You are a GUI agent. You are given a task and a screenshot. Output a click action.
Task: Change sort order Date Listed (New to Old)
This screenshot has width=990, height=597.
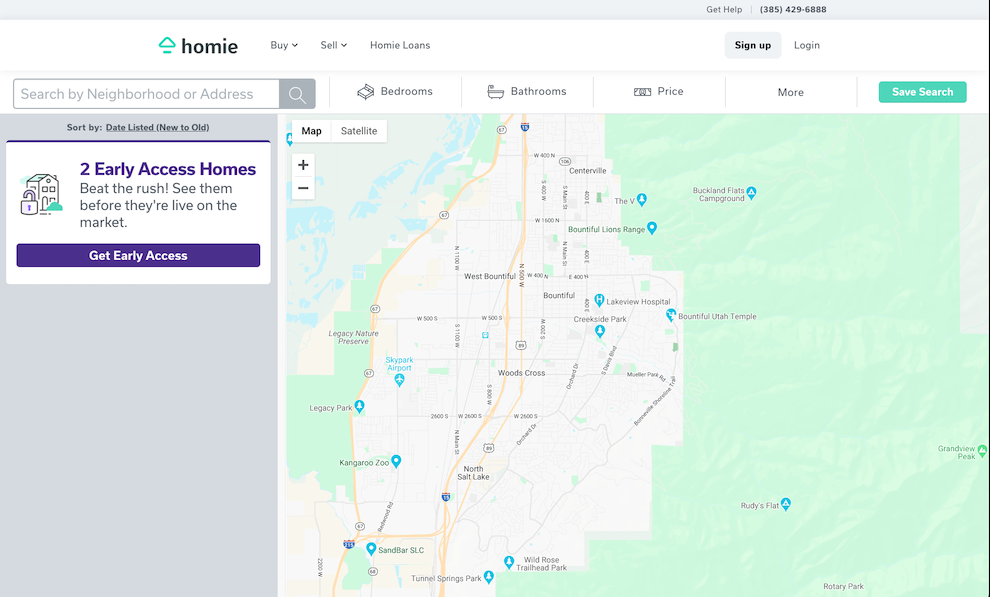click(x=157, y=127)
